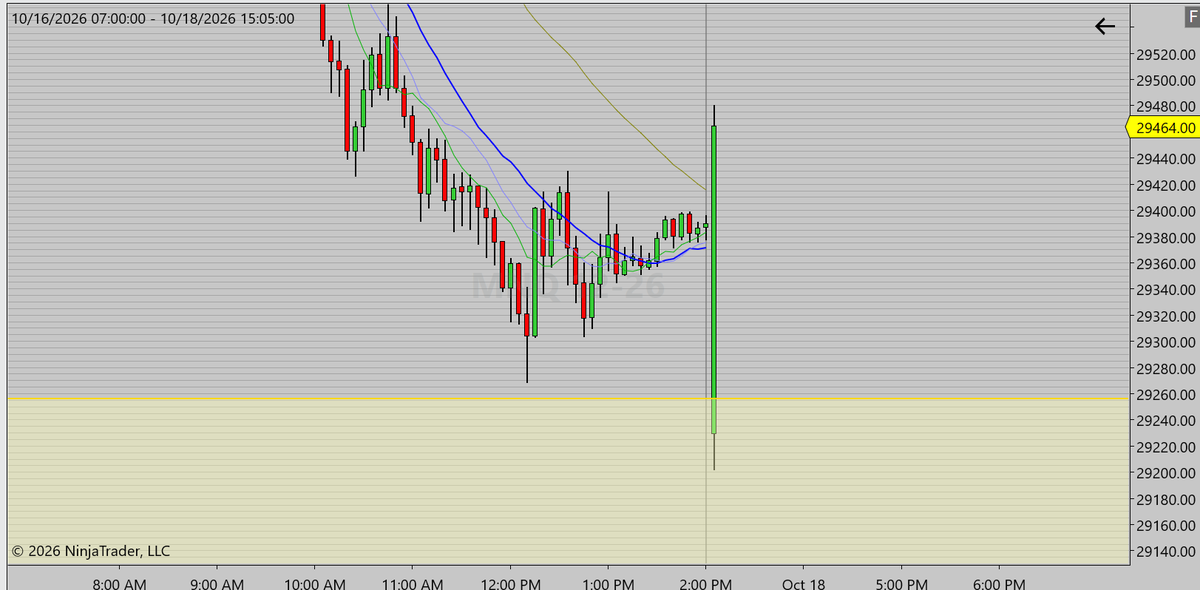
Task: Click the 29240.00 price axis label
Action: tap(1166, 420)
